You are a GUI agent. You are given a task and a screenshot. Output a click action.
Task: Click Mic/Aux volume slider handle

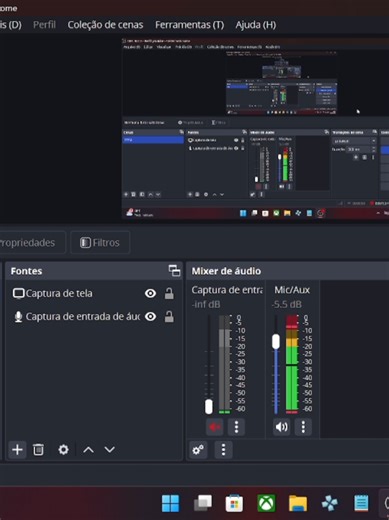point(276,342)
